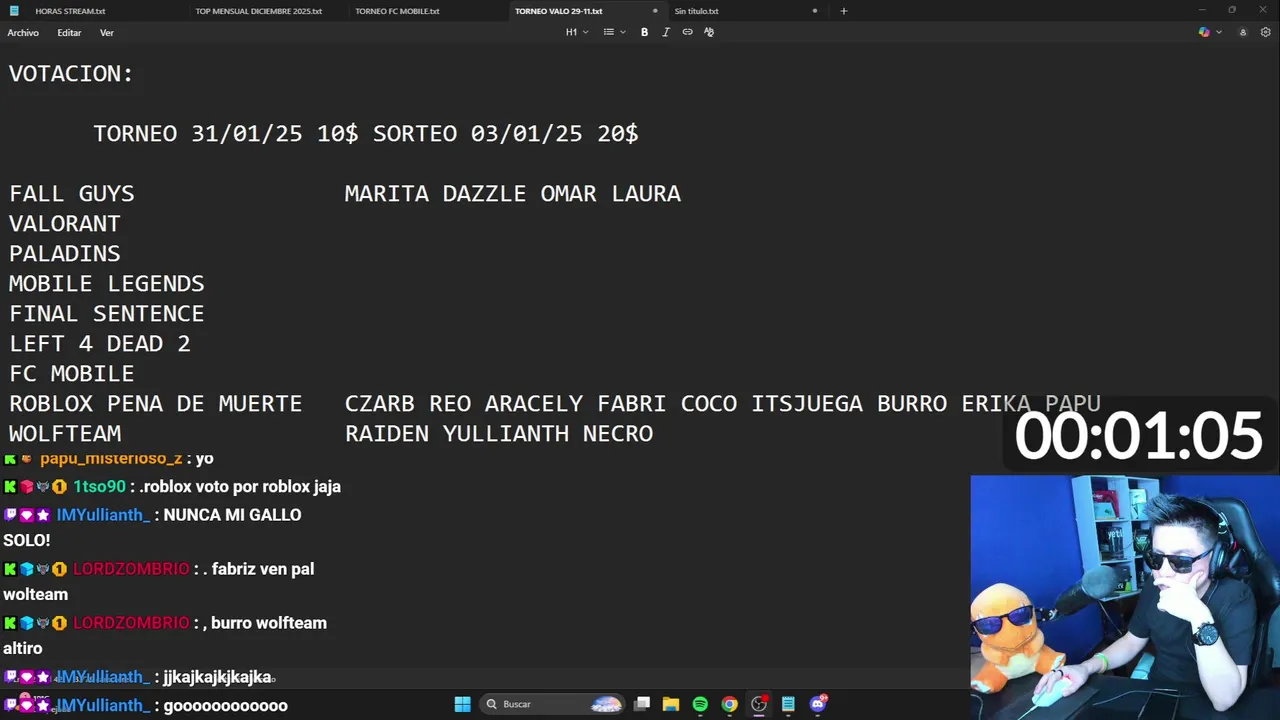
Task: Open the H1 heading style dropdown
Action: click(577, 32)
